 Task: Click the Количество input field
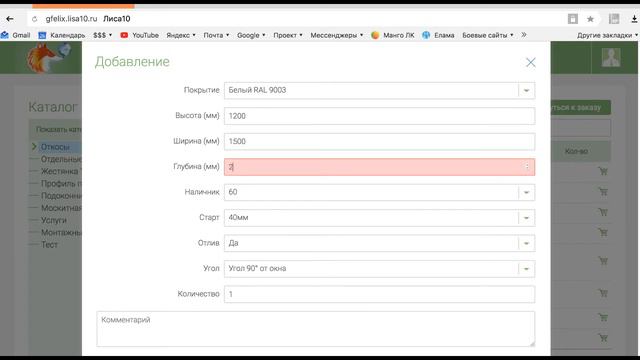[379, 294]
